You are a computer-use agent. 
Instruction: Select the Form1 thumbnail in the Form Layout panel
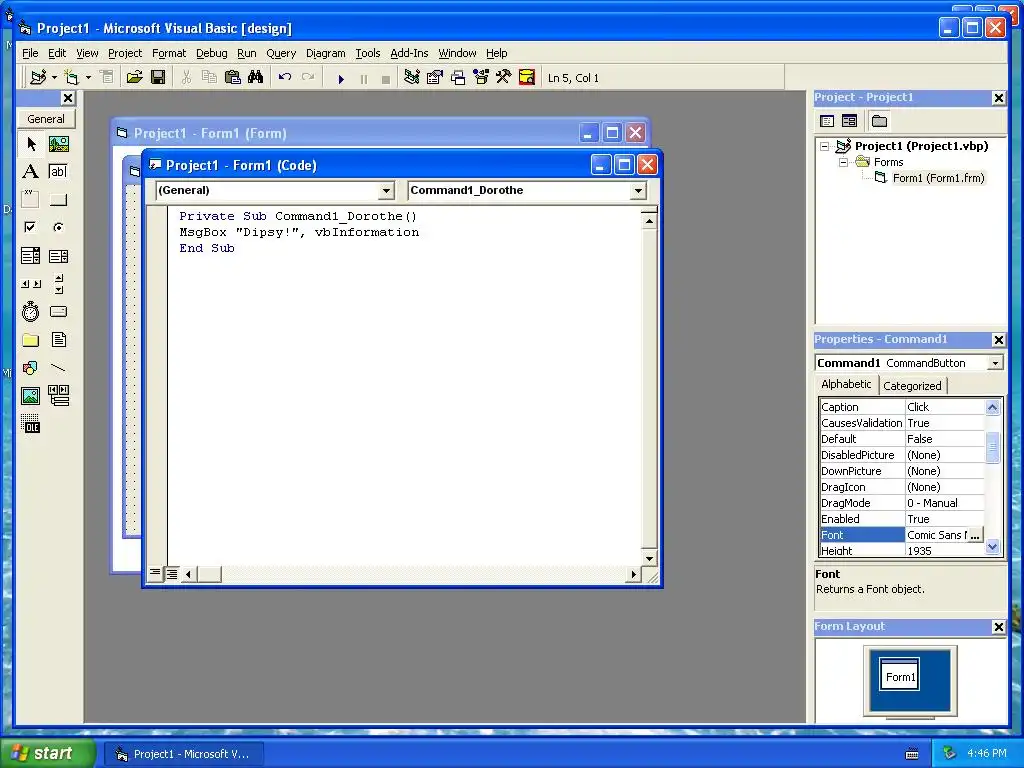(900, 675)
